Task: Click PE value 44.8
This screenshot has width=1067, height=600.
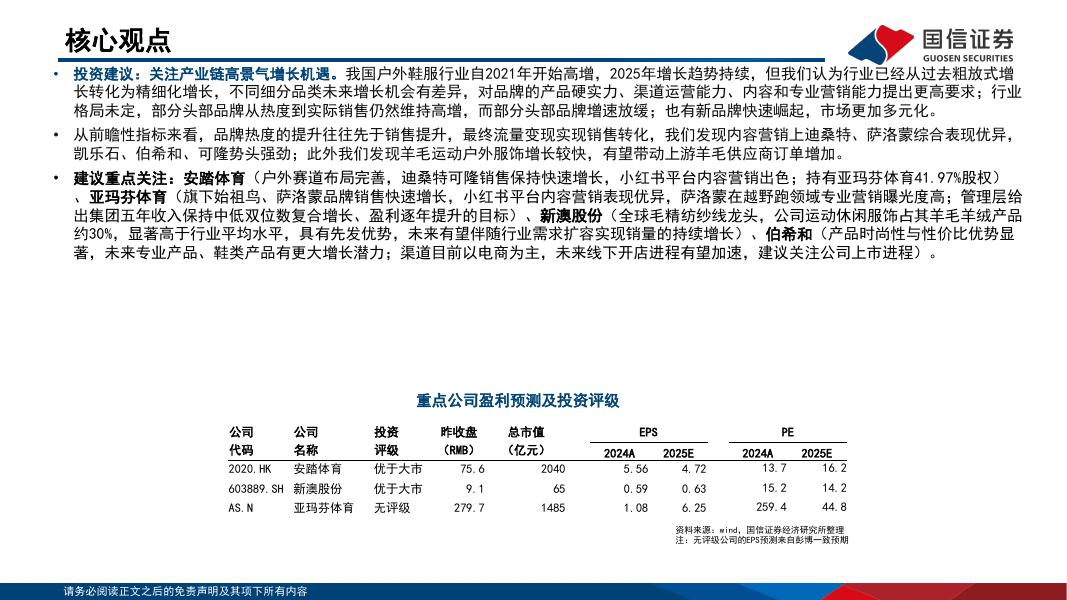Action: [834, 507]
